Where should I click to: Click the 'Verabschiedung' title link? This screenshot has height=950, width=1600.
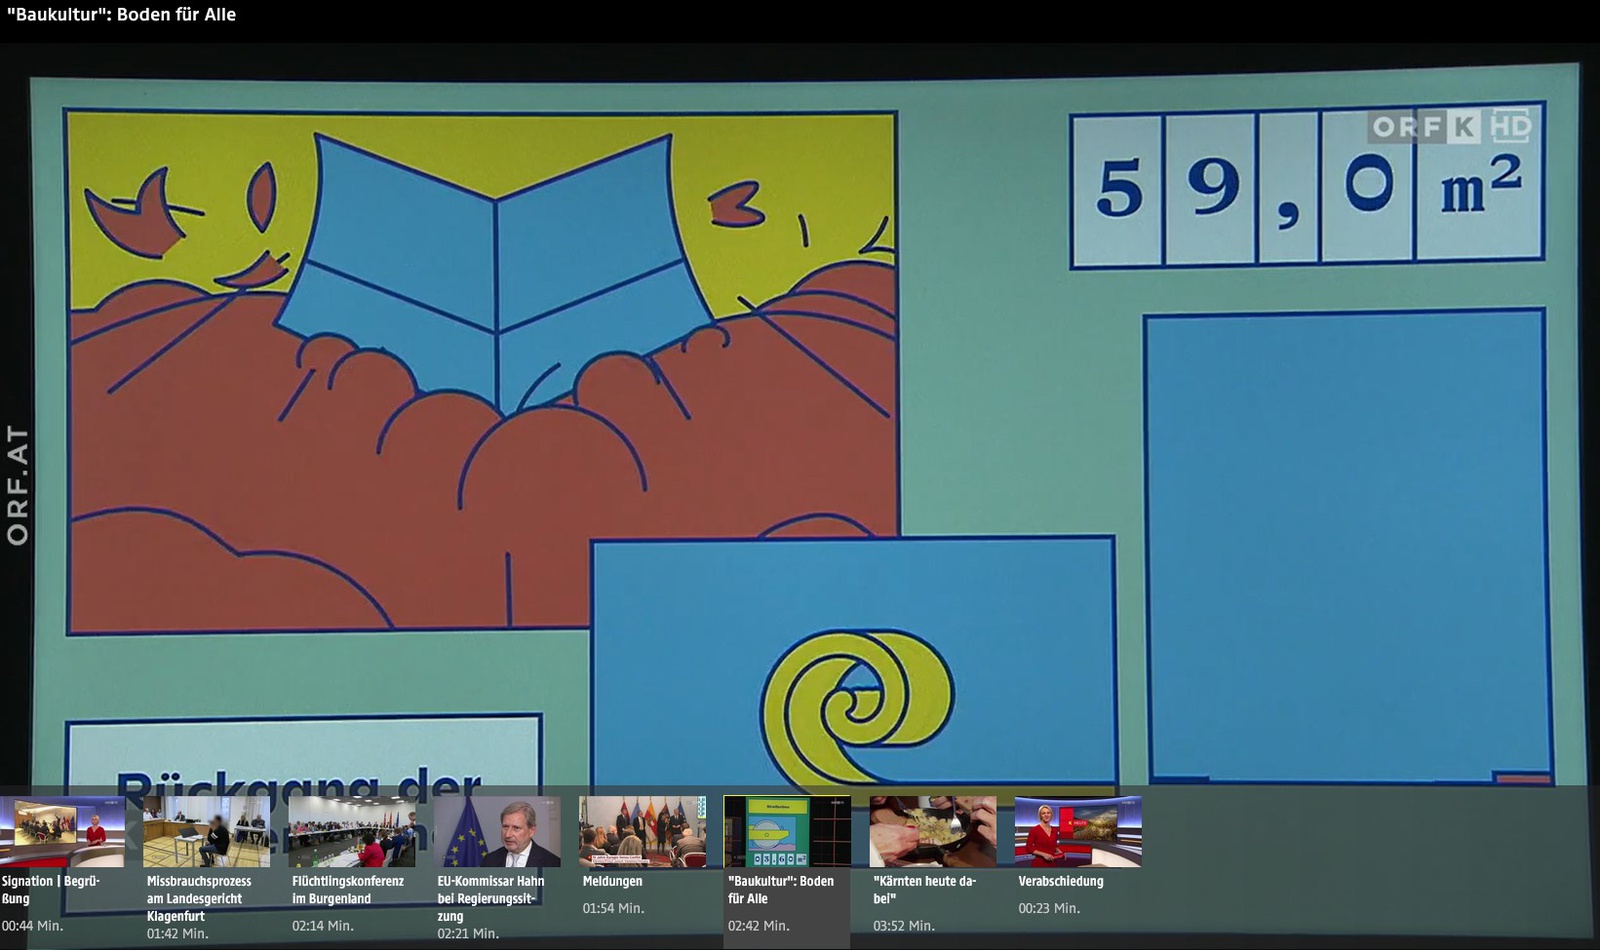(x=1060, y=881)
